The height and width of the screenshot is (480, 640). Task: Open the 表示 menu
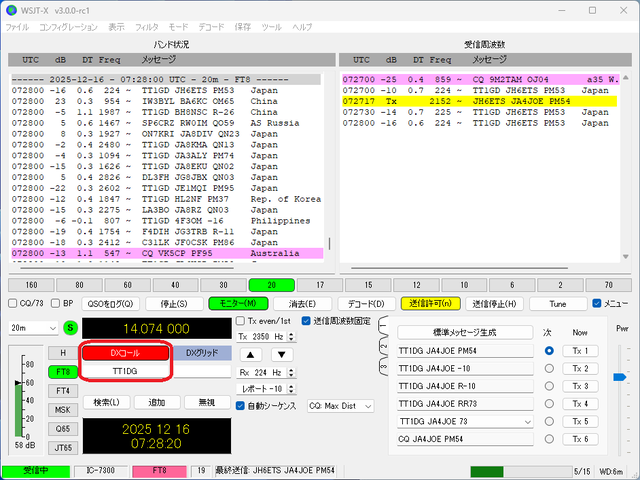coord(116,27)
